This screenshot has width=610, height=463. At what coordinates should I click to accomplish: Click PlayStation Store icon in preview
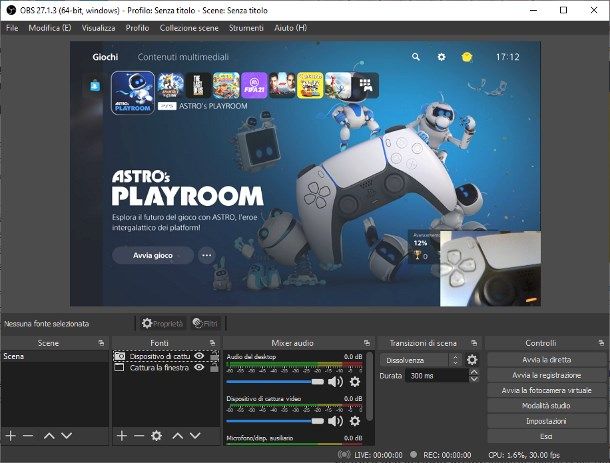point(95,85)
